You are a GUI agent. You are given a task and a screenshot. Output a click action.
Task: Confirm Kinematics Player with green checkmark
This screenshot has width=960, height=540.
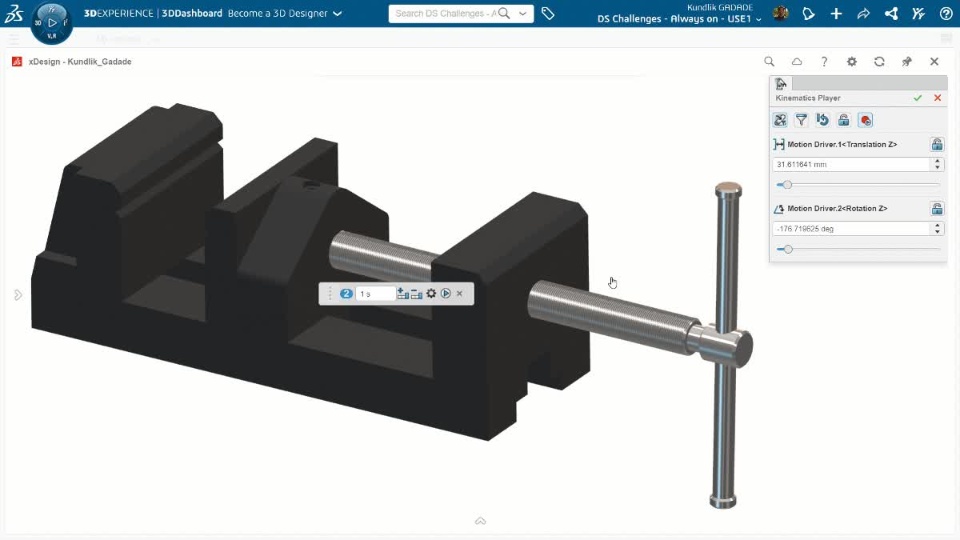pyautogui.click(x=917, y=98)
